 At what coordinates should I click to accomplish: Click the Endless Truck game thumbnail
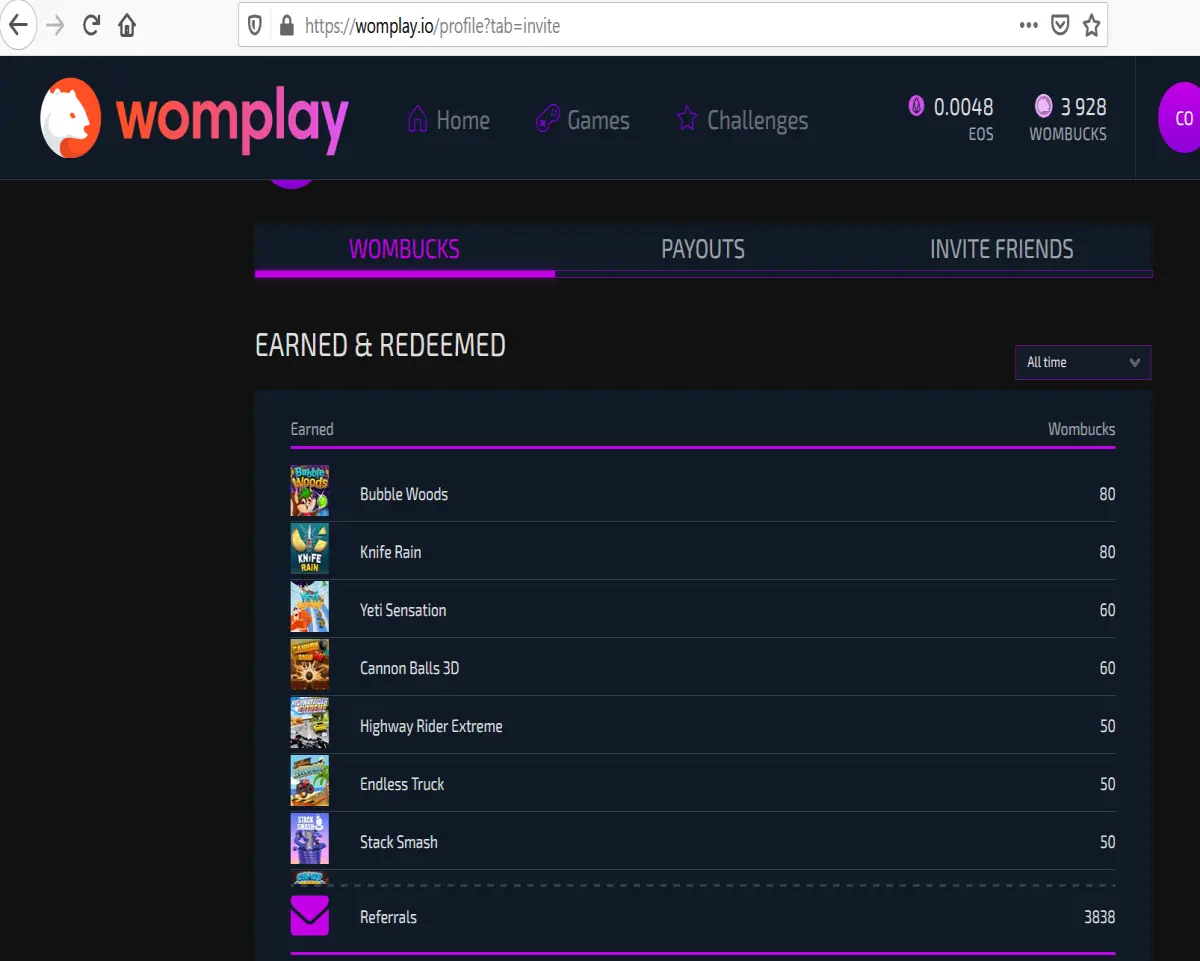pos(309,781)
